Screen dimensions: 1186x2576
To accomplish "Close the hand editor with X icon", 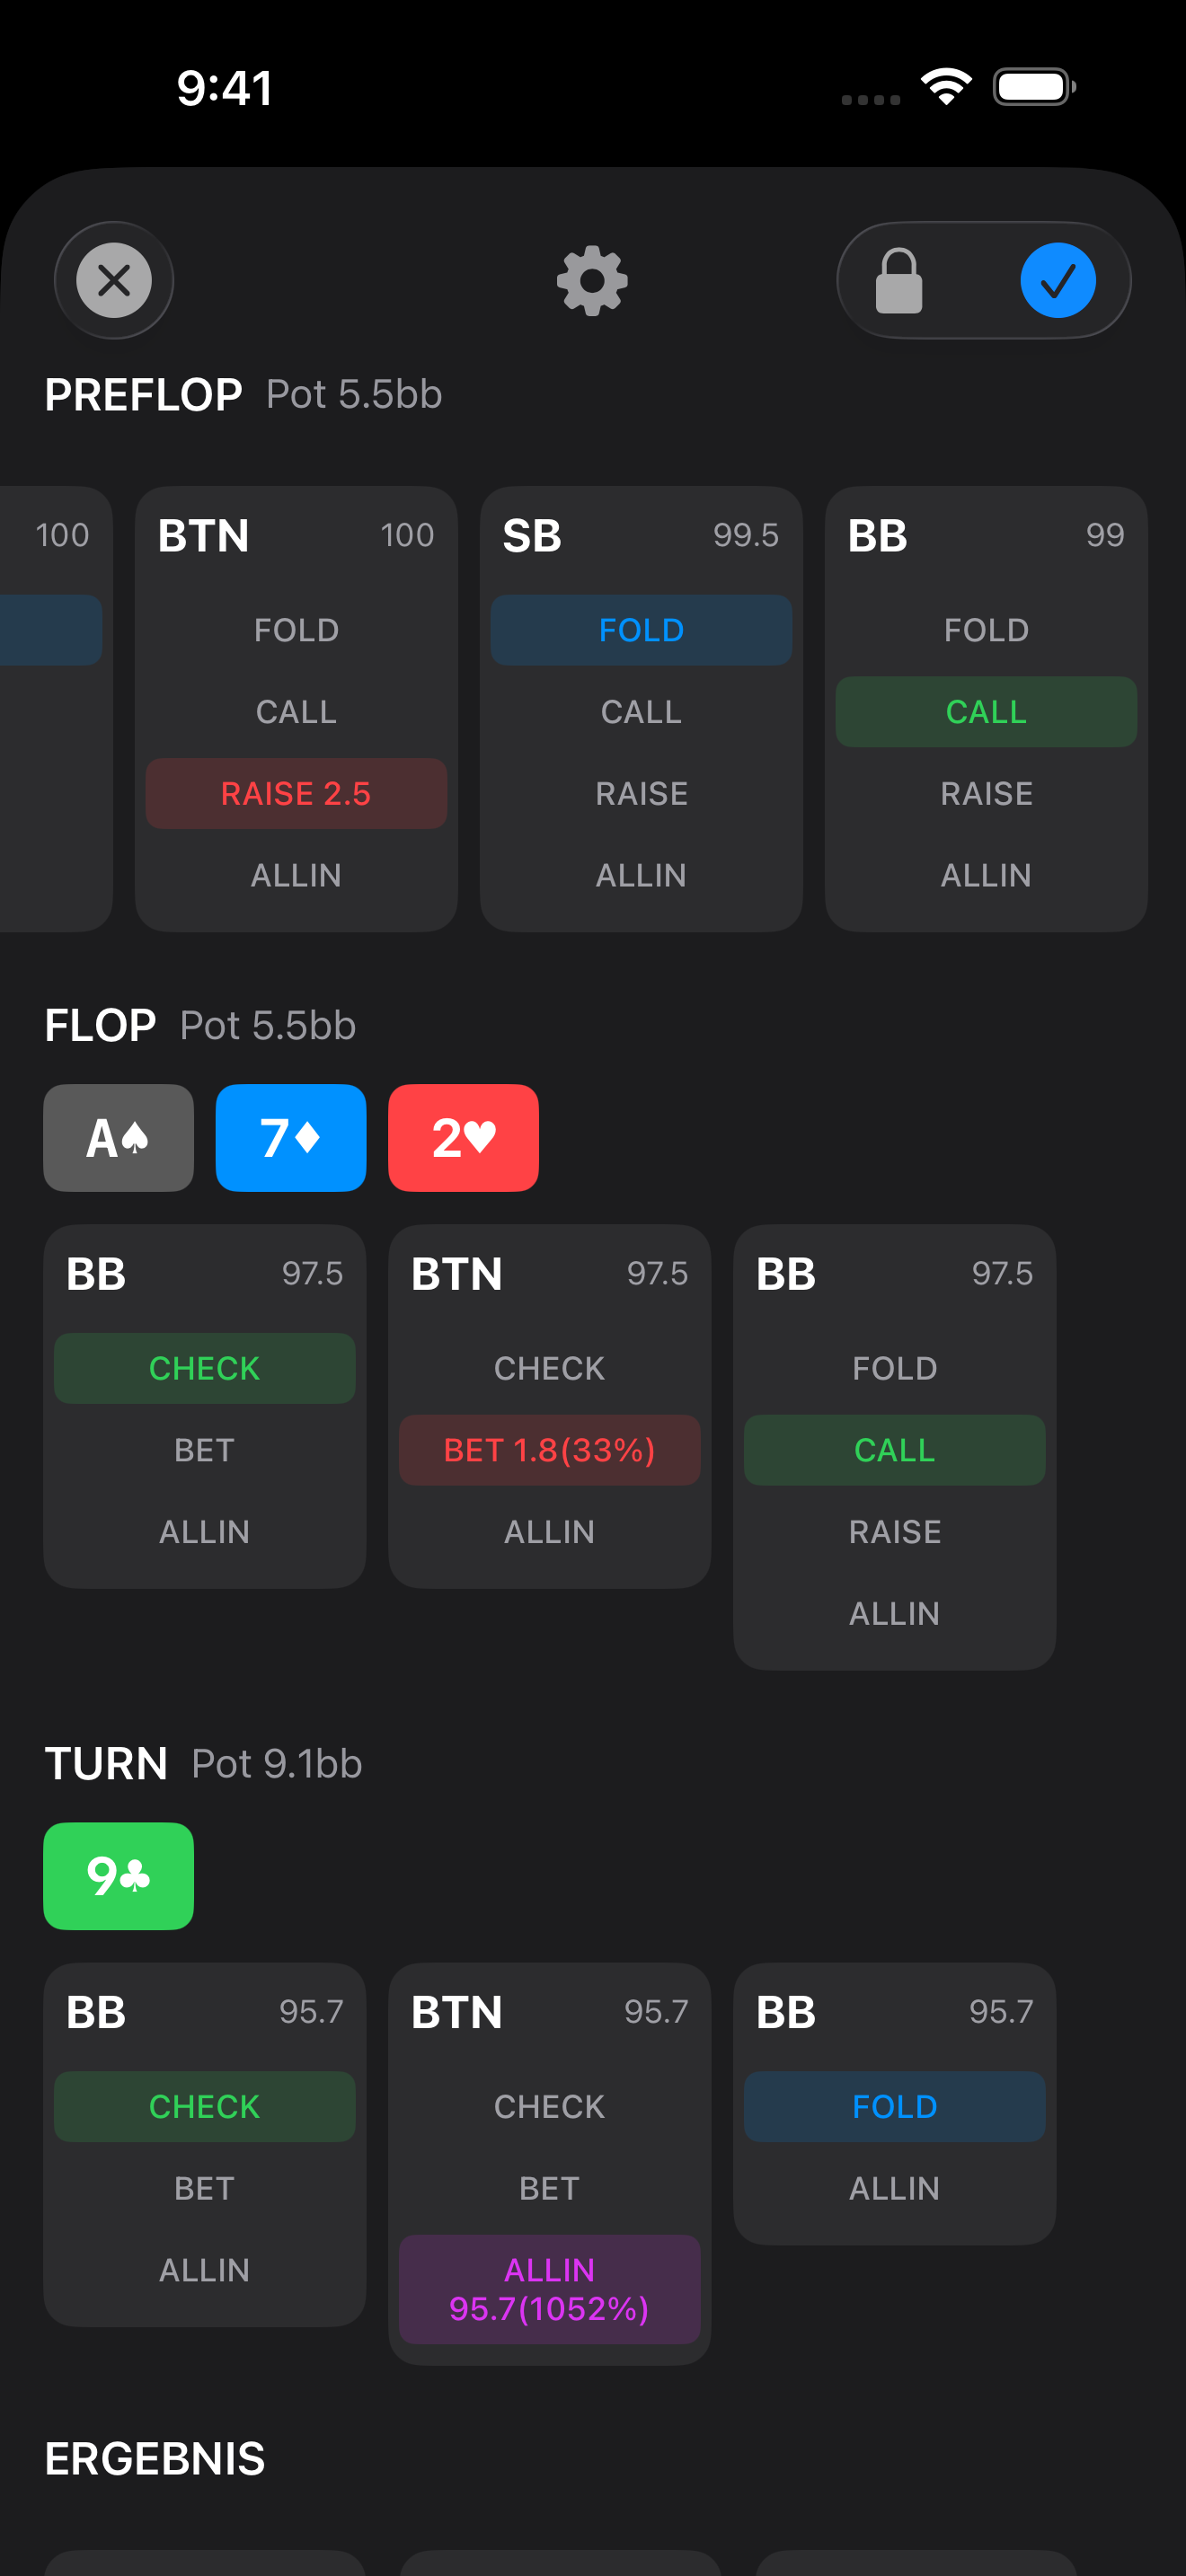I will click(x=114, y=280).
